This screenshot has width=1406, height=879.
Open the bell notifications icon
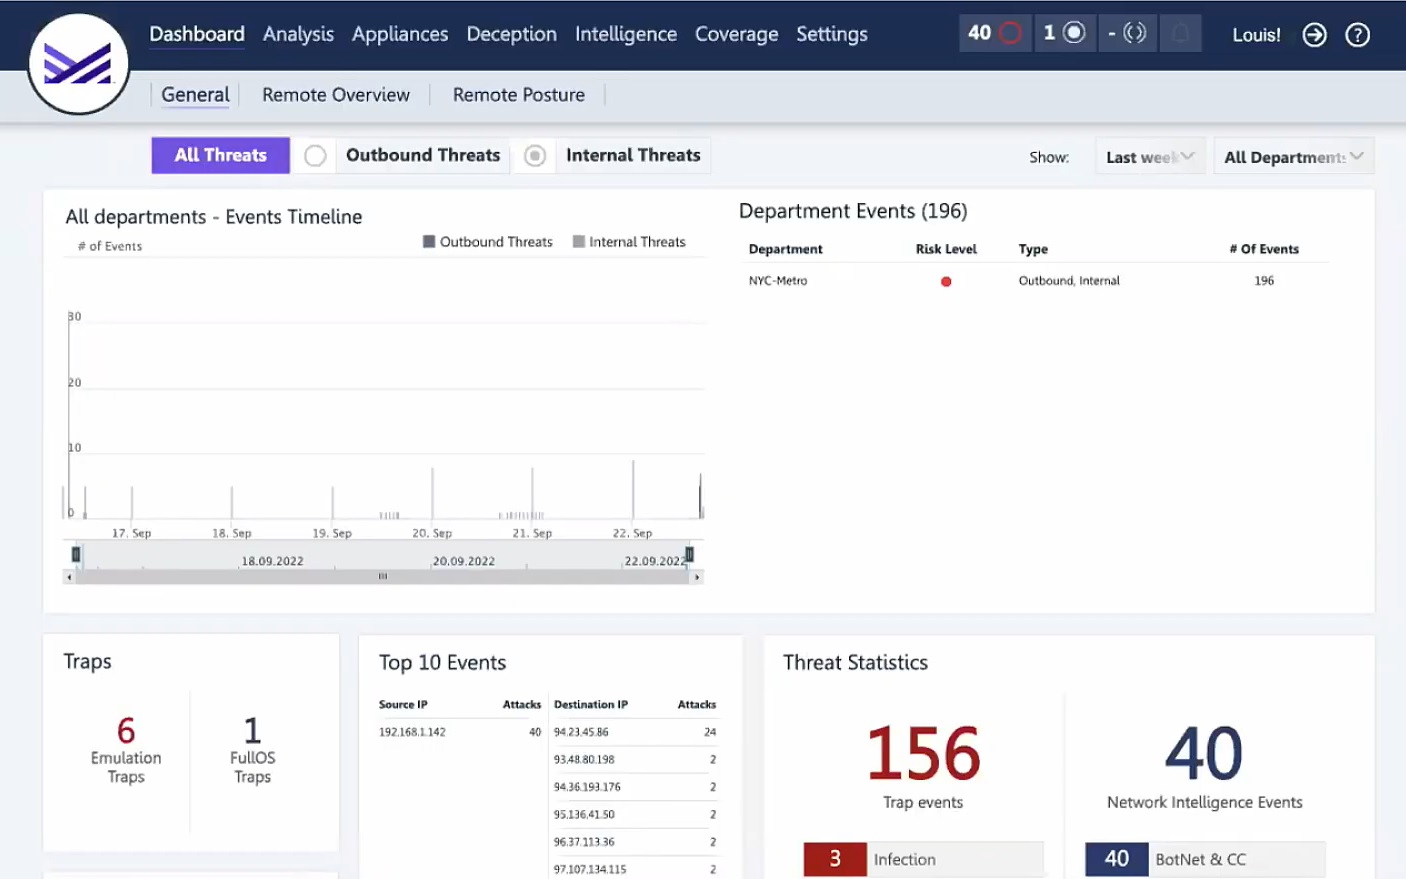point(1180,34)
